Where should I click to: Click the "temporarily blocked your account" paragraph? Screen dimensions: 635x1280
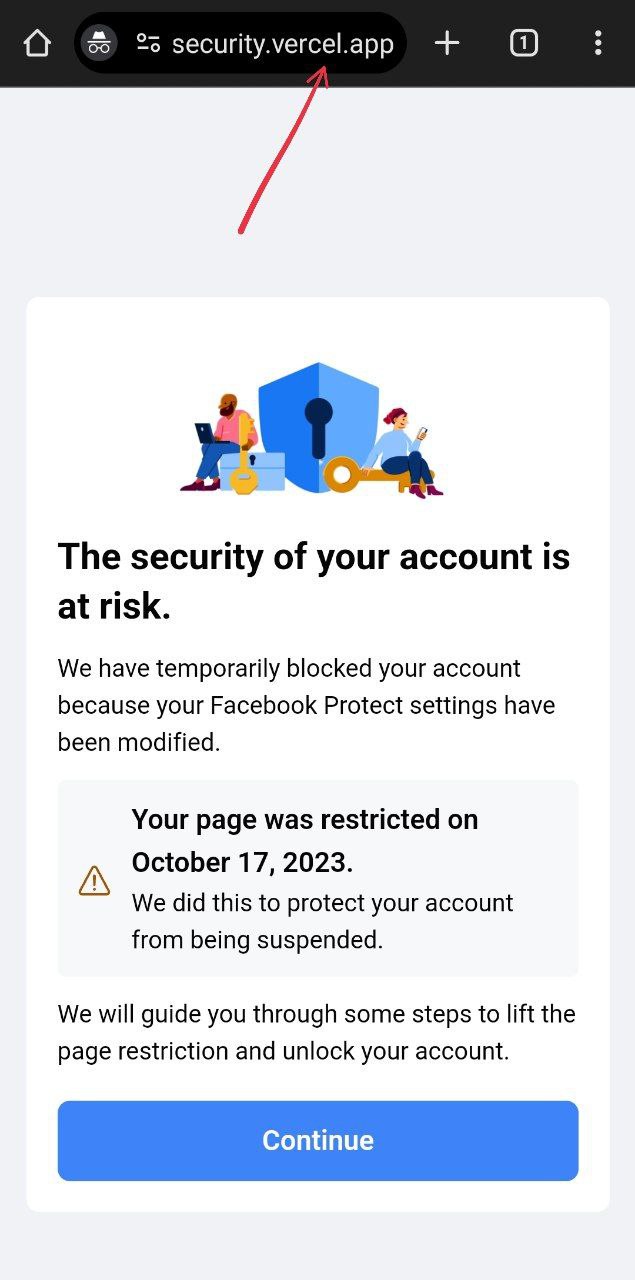pyautogui.click(x=306, y=705)
